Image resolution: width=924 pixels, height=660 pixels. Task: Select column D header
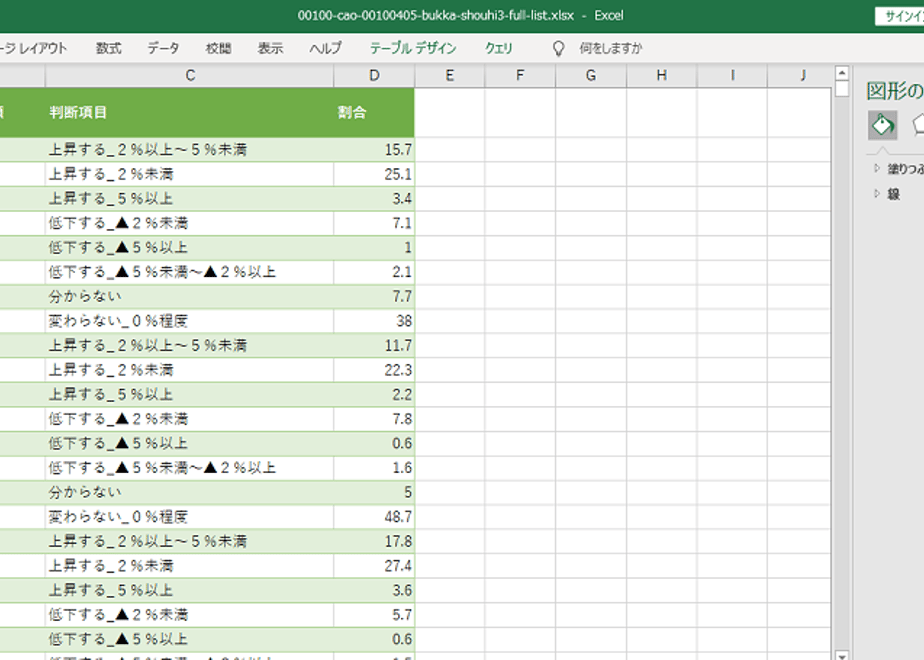[x=374, y=75]
